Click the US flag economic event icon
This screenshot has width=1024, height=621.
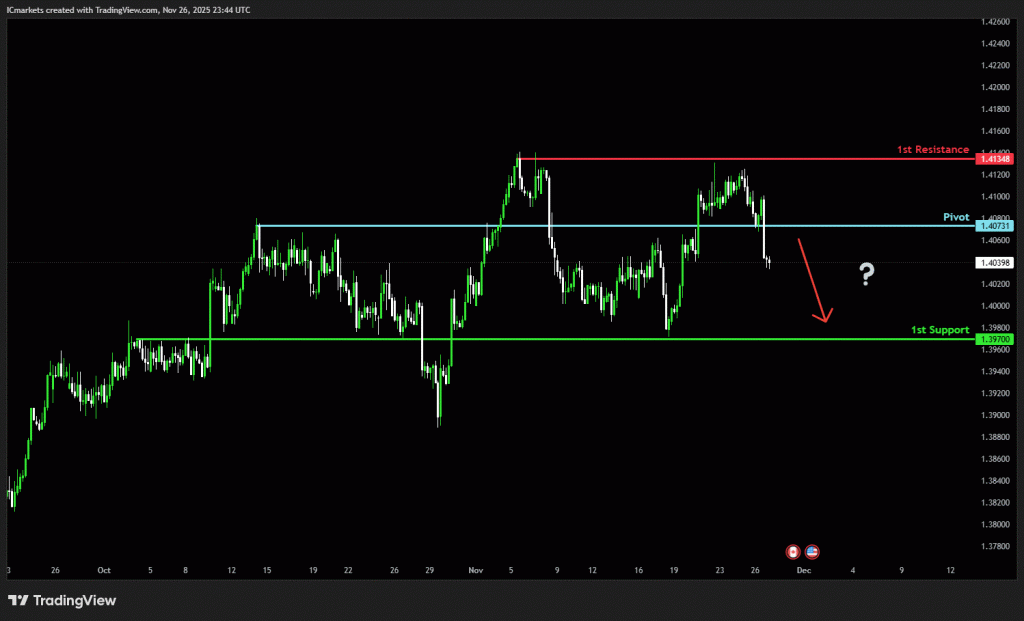coord(812,551)
